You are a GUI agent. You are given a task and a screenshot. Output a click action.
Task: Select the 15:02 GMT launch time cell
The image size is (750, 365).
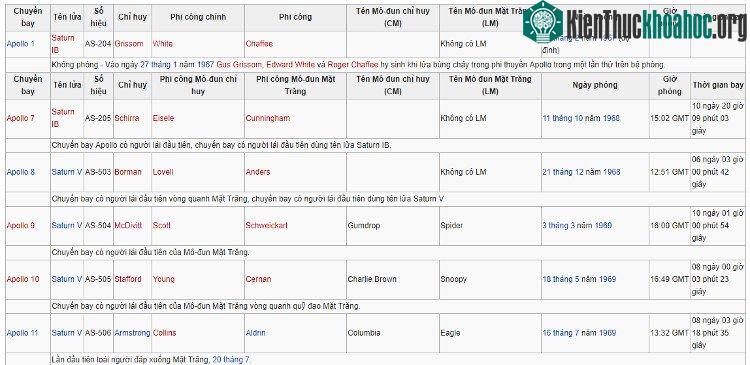pyautogui.click(x=670, y=118)
